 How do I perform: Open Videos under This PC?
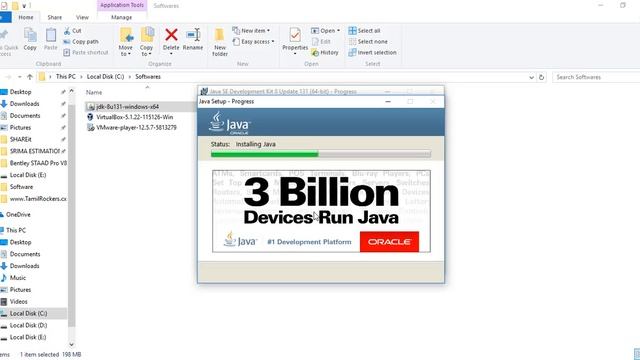(18, 302)
